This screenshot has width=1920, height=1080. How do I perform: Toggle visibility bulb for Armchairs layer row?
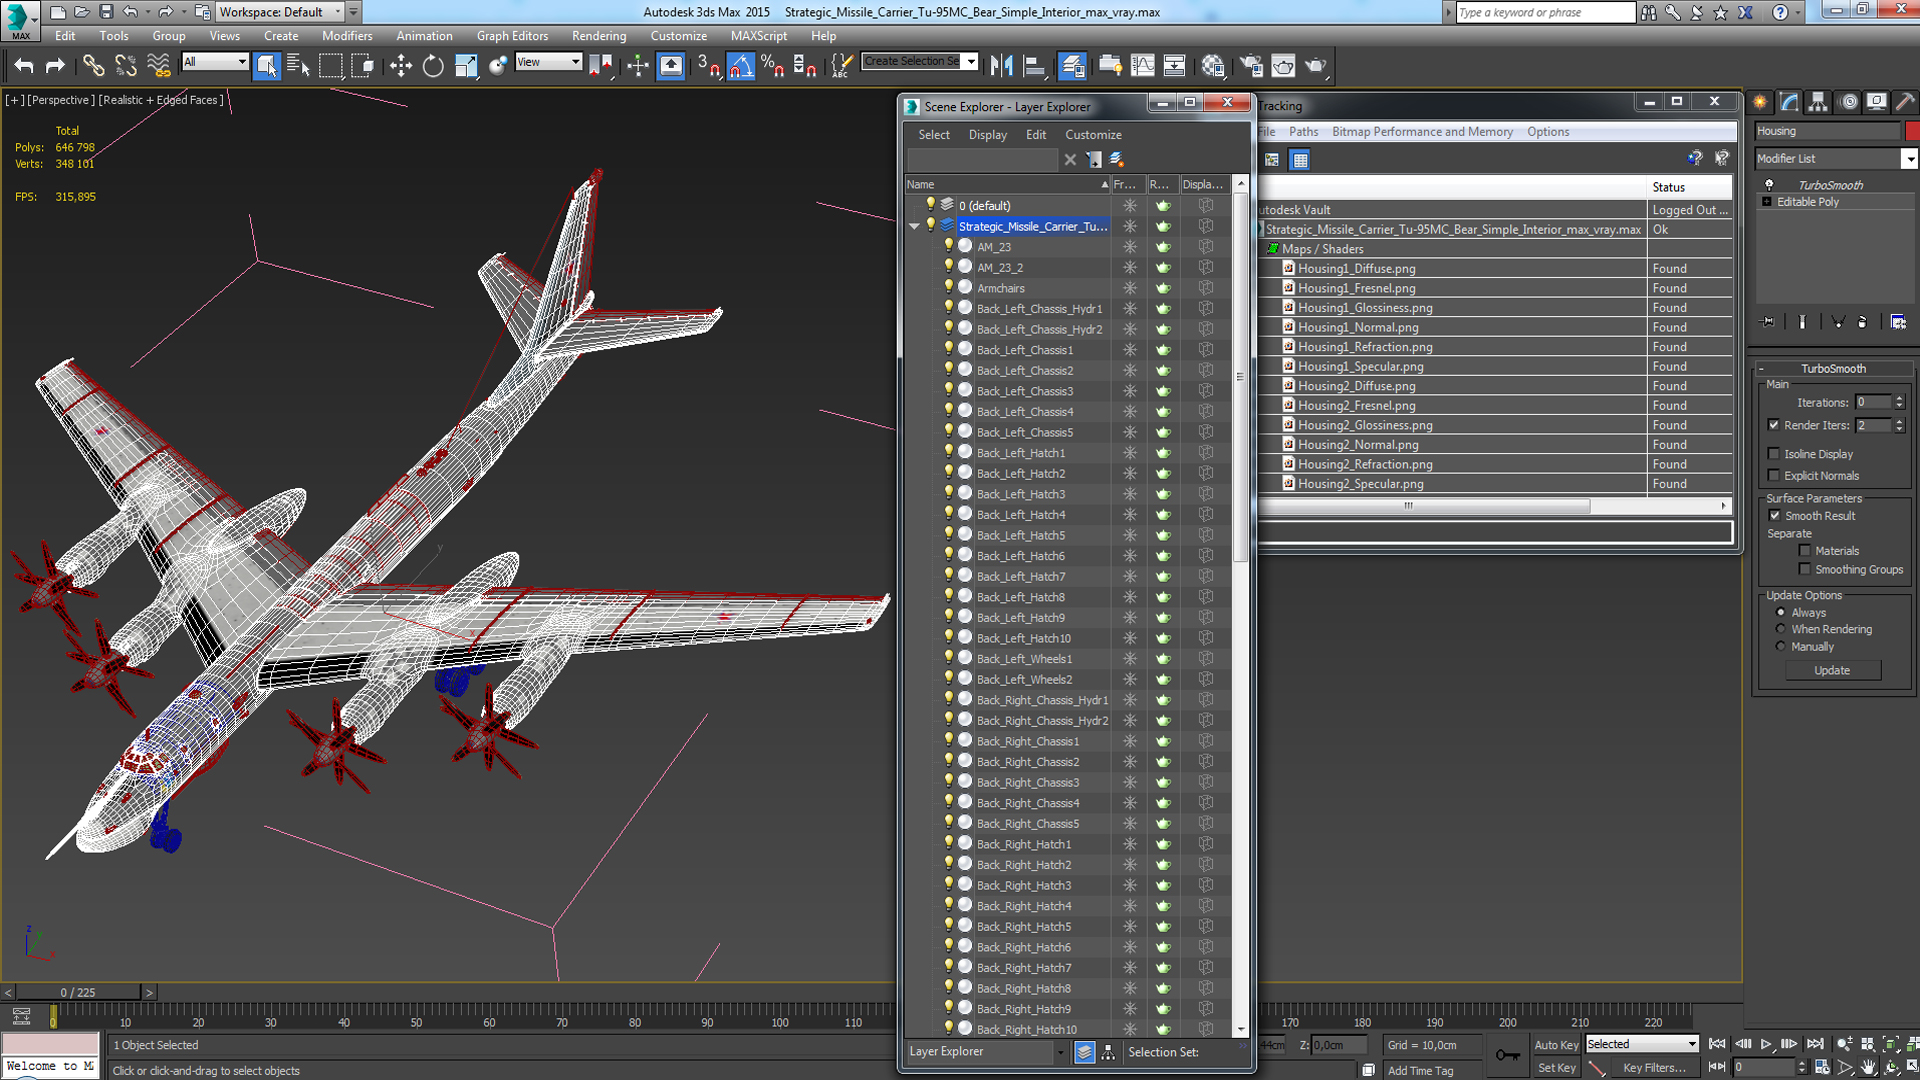click(x=949, y=288)
